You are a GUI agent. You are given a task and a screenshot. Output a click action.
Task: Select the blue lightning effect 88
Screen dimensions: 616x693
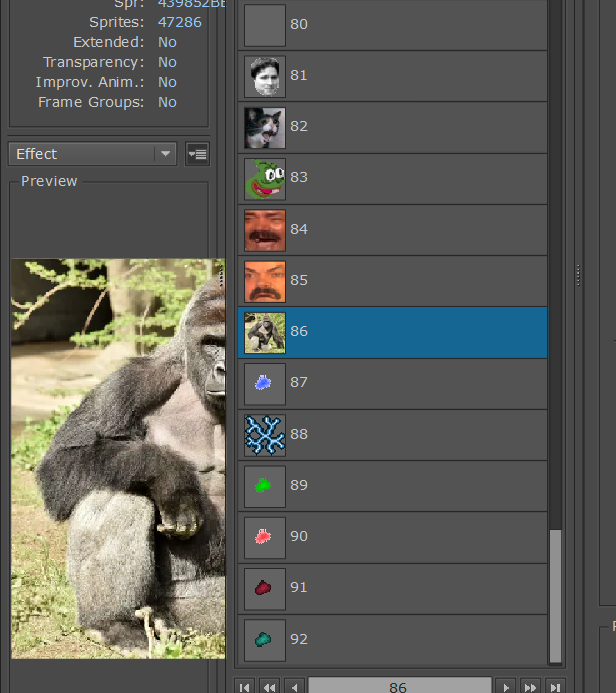pyautogui.click(x=392, y=435)
